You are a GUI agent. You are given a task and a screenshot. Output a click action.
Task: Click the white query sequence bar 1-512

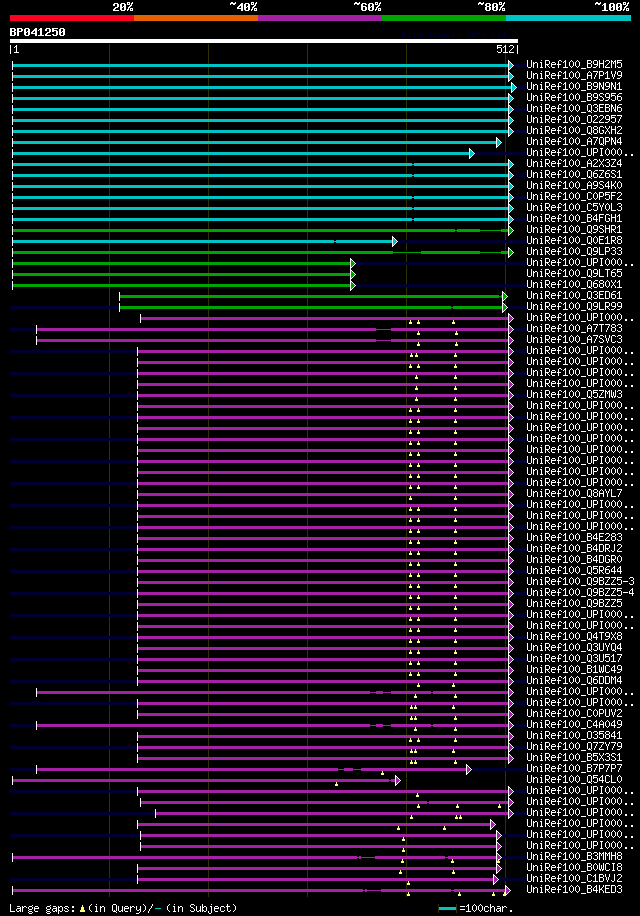(263, 41)
